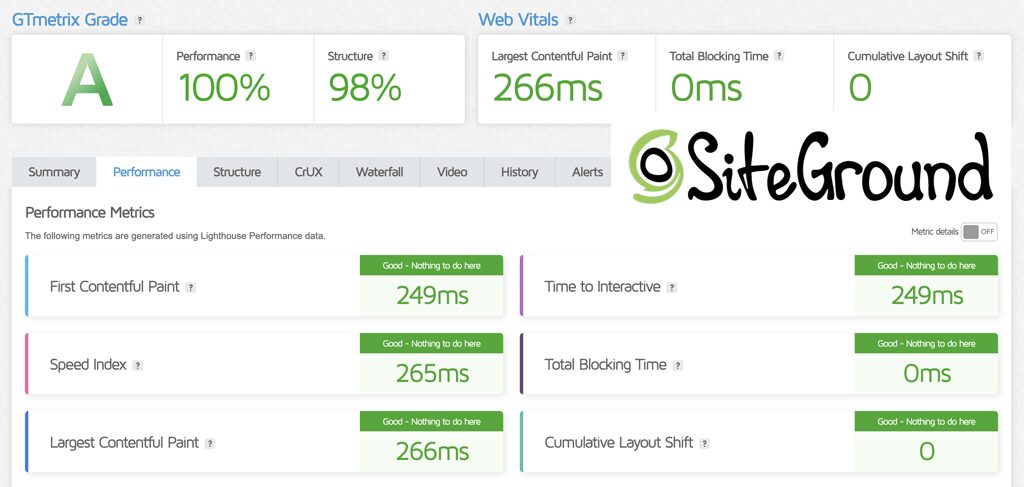Click the 266ms value in Web Vitals
This screenshot has width=1024, height=487.
(x=547, y=87)
